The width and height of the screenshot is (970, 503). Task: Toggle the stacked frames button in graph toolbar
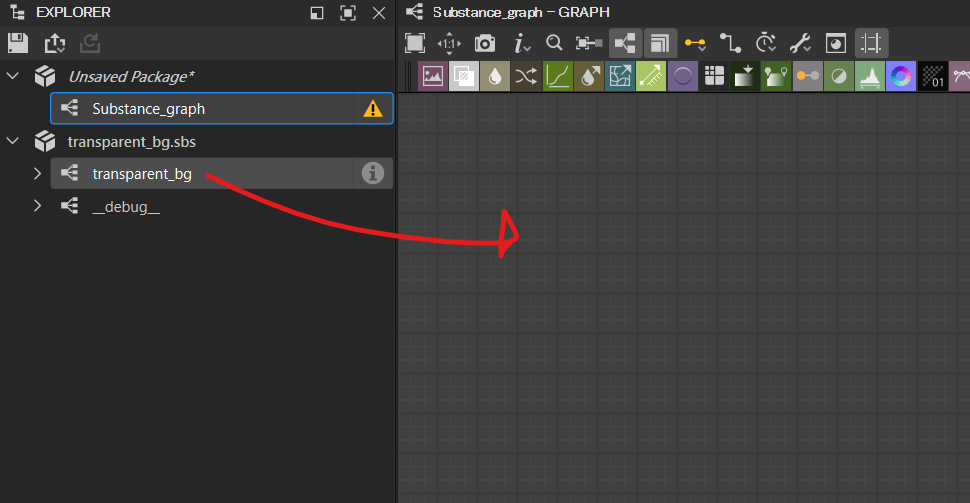pos(659,43)
